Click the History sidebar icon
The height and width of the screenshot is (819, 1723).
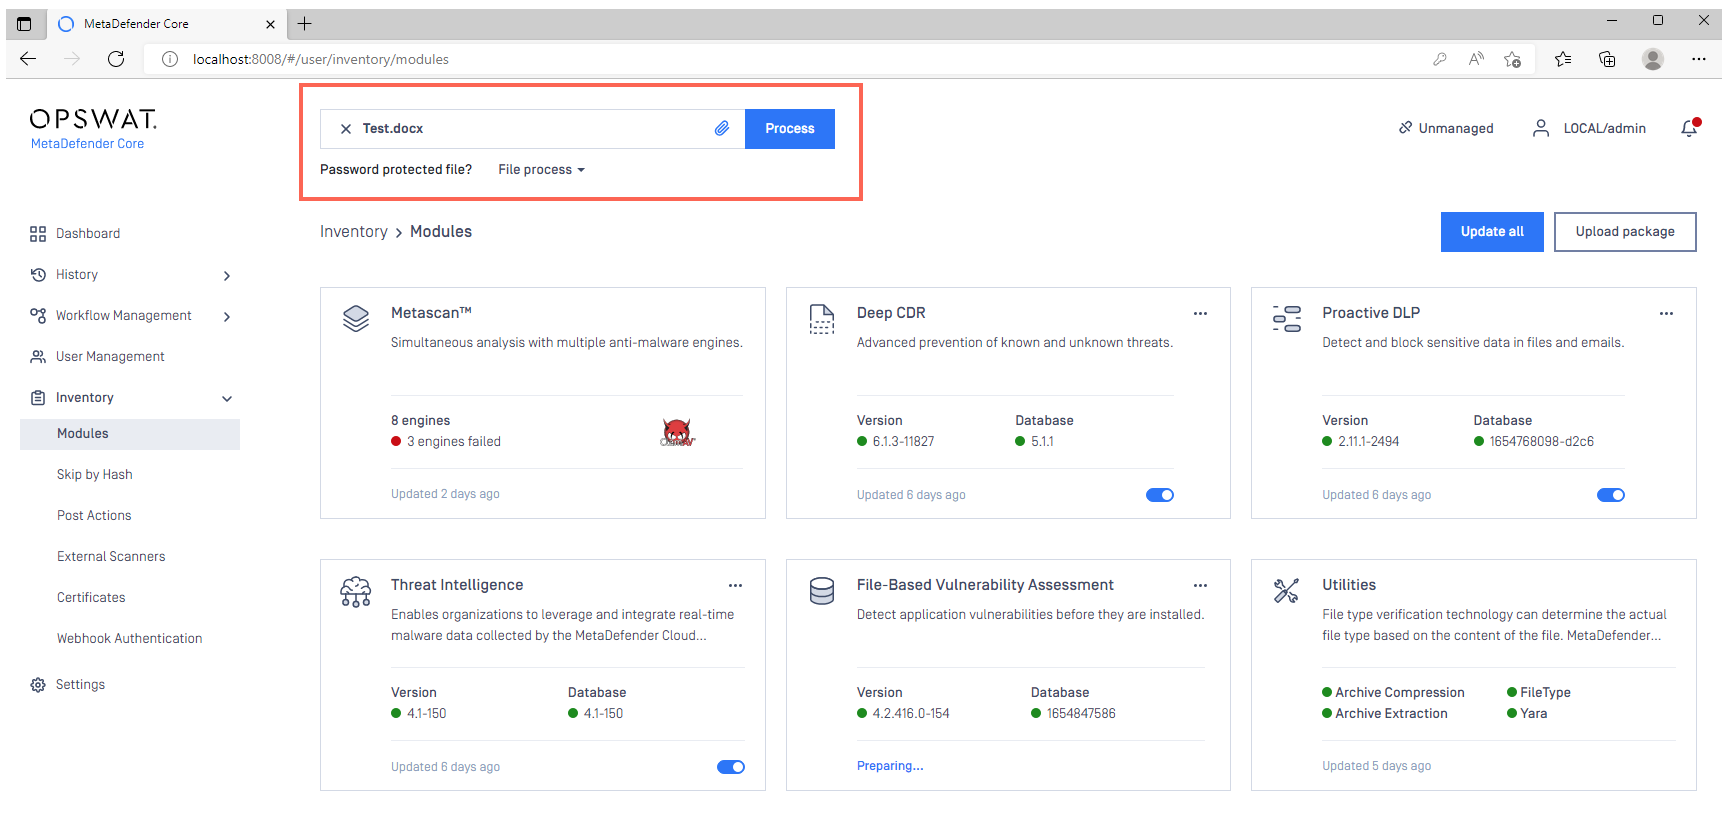[38, 275]
